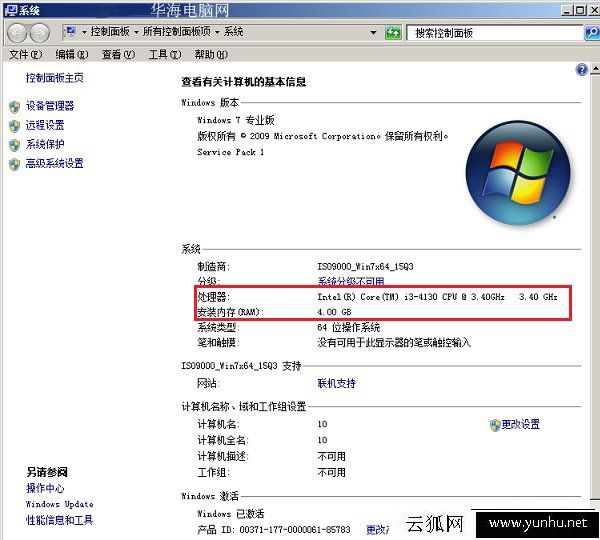Image resolution: width=600 pixels, height=540 pixels.
Task: Click the Windows 7 专业版 edition text
Action: pos(236,120)
